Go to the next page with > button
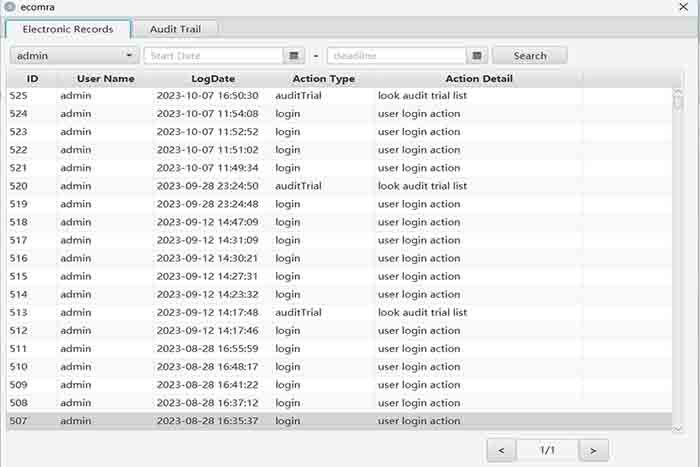The width and height of the screenshot is (700, 467). pyautogui.click(x=593, y=451)
